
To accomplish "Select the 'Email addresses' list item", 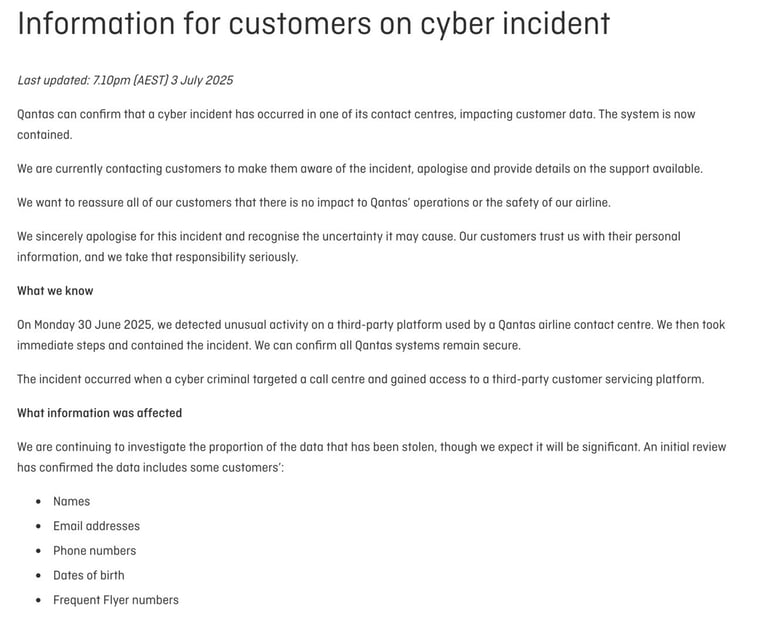I will click(x=96, y=526).
